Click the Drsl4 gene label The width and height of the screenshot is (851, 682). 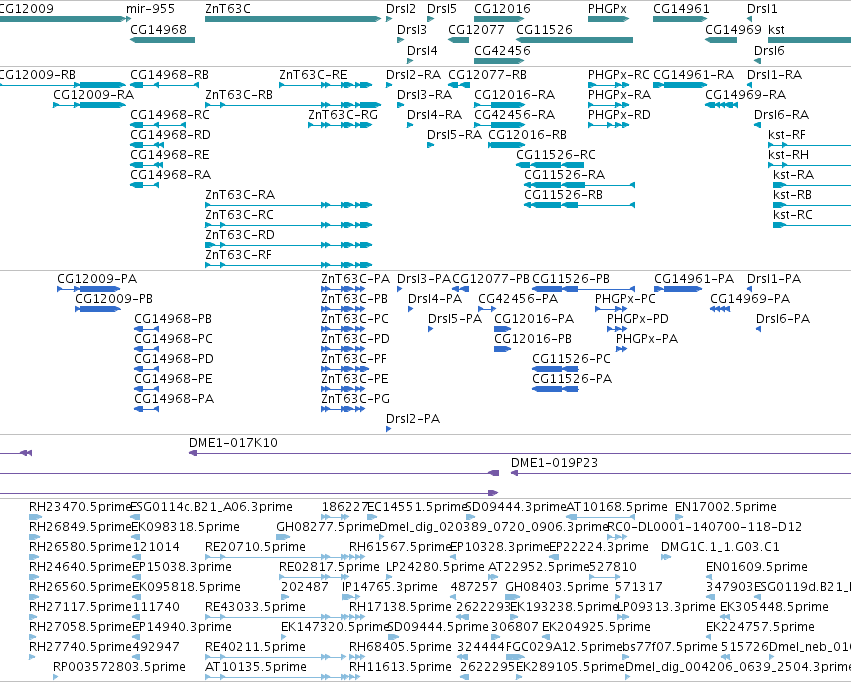422,50
